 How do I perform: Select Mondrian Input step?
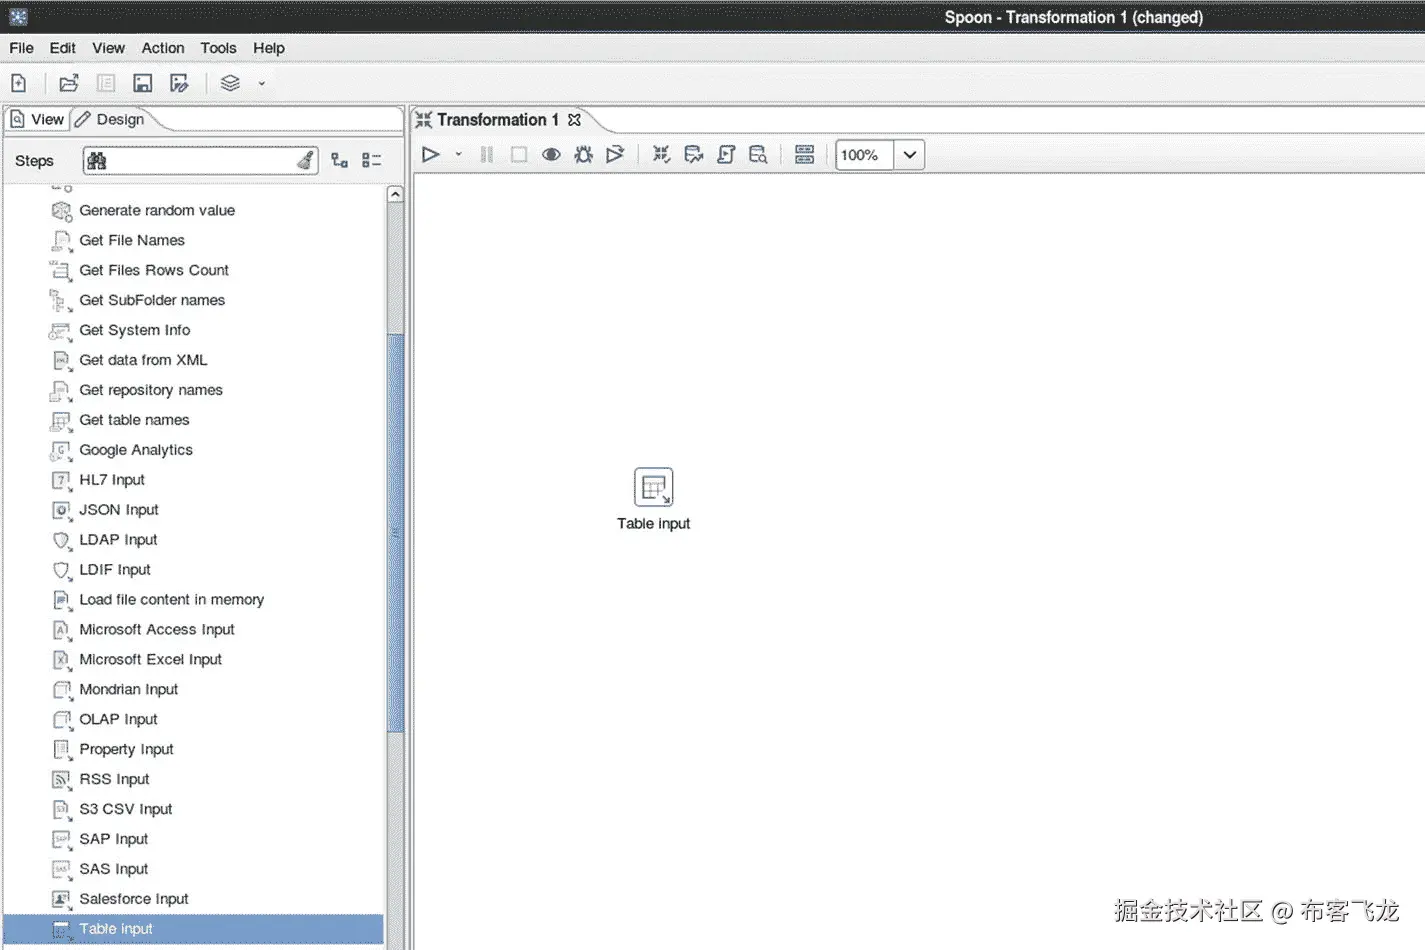(x=129, y=691)
